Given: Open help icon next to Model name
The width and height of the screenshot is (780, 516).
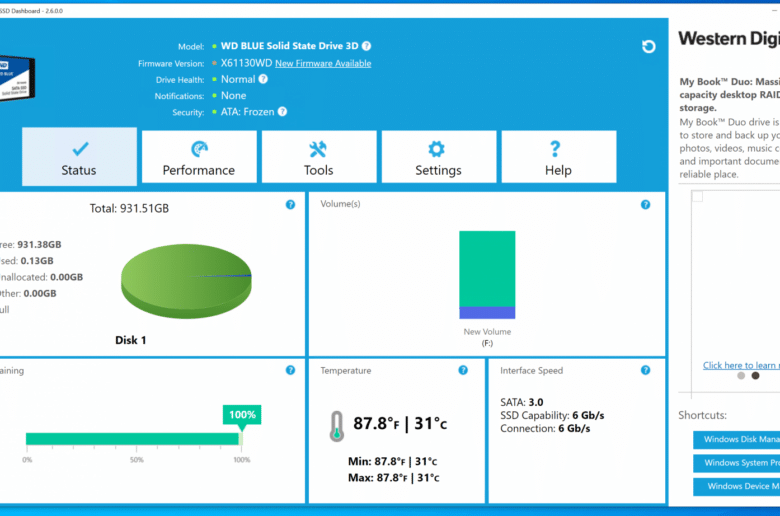Looking at the screenshot, I should pyautogui.click(x=367, y=46).
